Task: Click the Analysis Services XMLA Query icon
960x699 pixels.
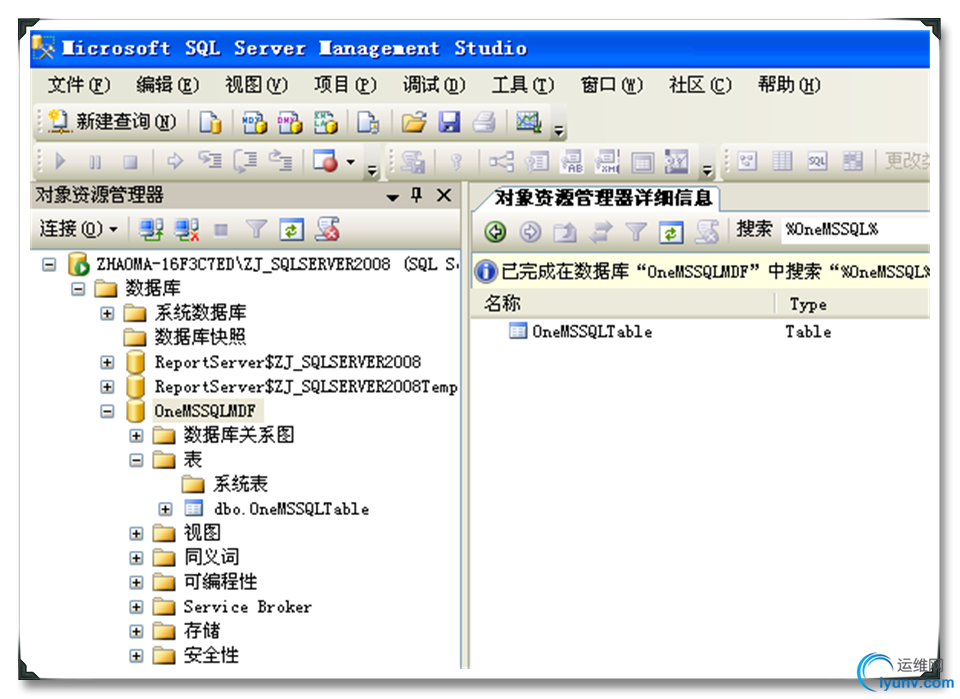Action: [325, 122]
